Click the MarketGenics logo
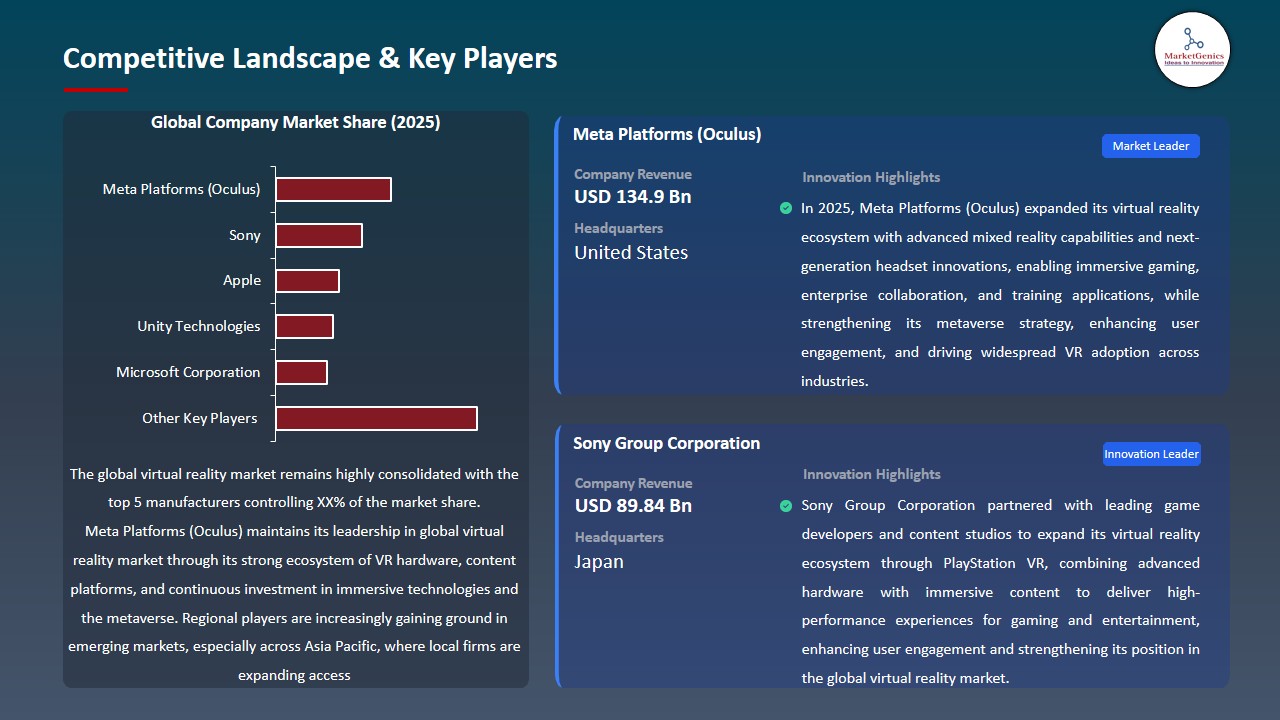1280x720 pixels. click(x=1192, y=50)
